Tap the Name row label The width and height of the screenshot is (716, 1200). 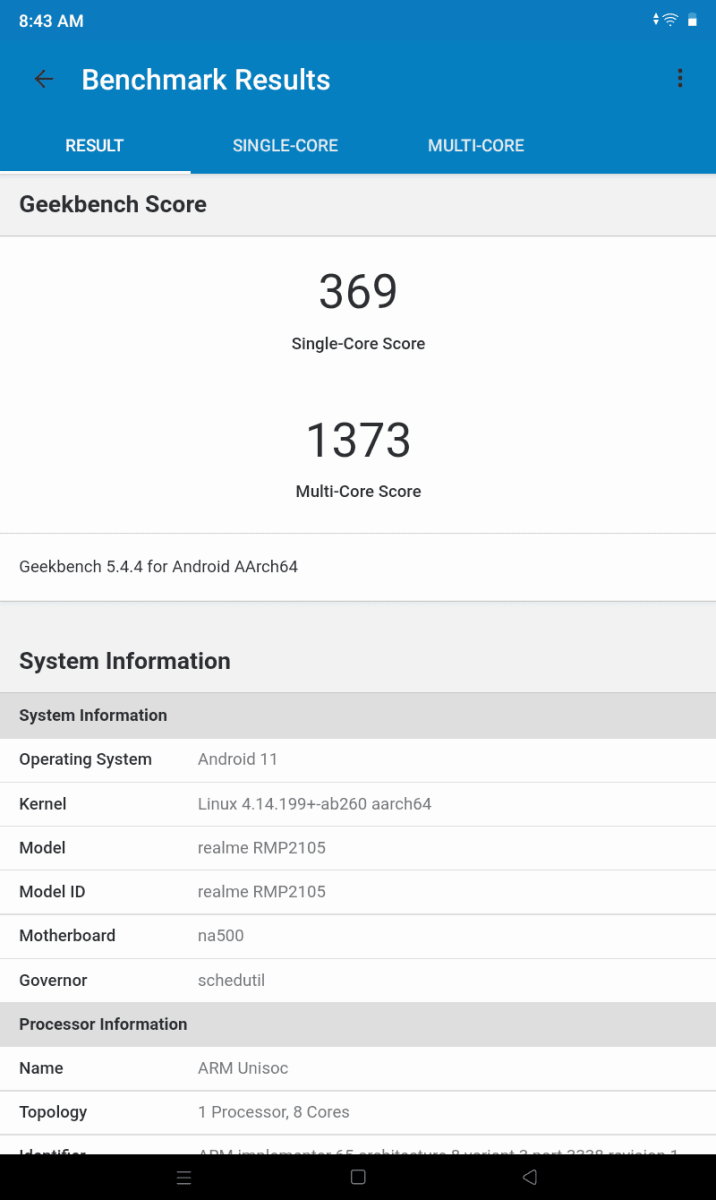click(x=41, y=1069)
